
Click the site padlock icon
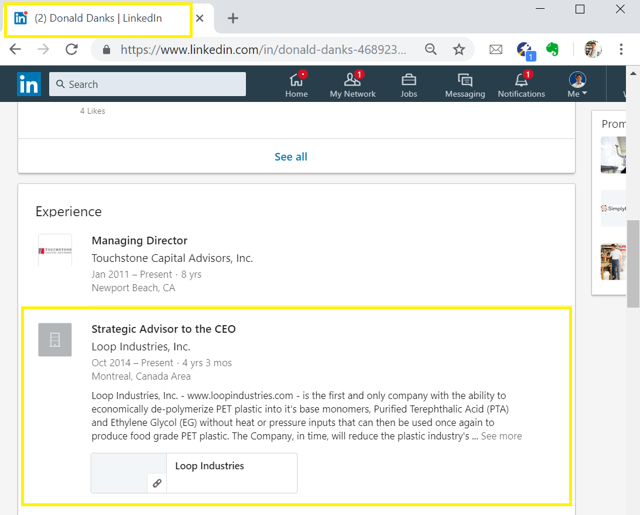107,50
